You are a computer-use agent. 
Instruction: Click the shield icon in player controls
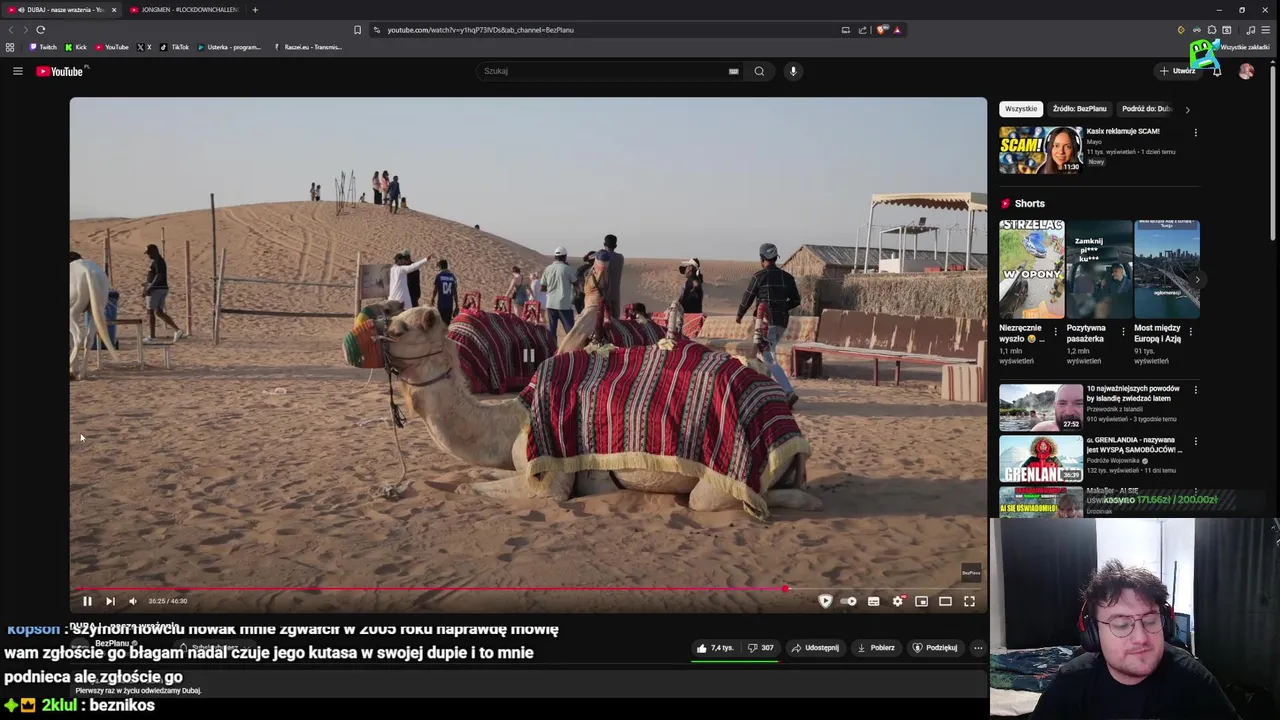[x=825, y=601]
